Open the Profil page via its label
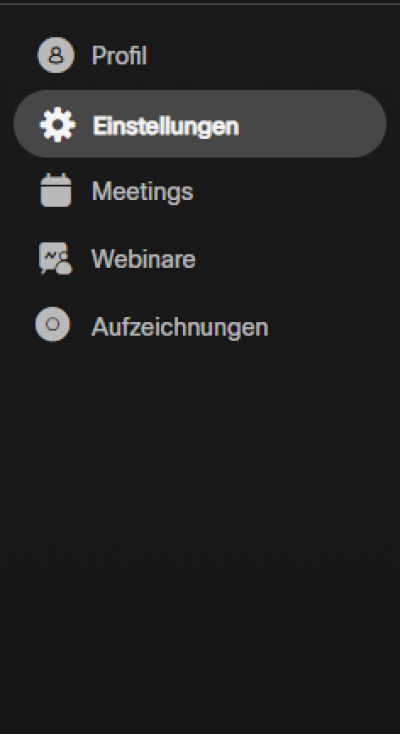This screenshot has height=734, width=400. click(x=119, y=56)
